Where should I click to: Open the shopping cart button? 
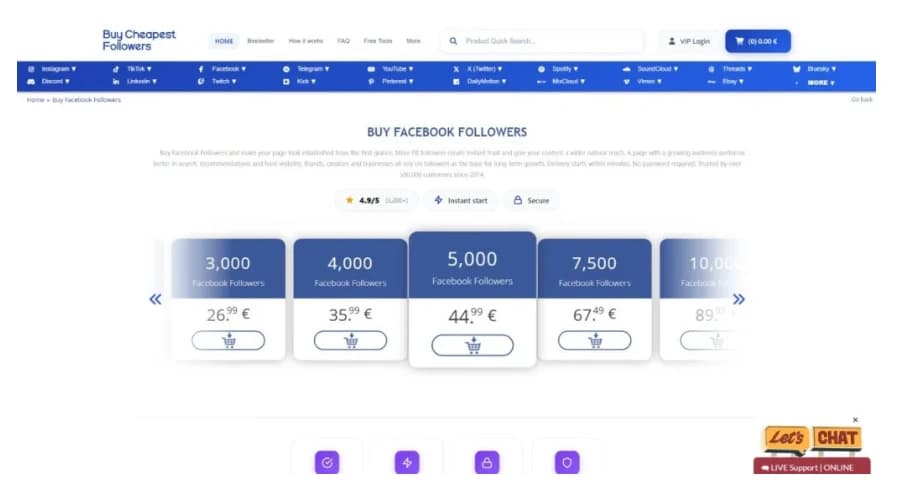pos(758,41)
